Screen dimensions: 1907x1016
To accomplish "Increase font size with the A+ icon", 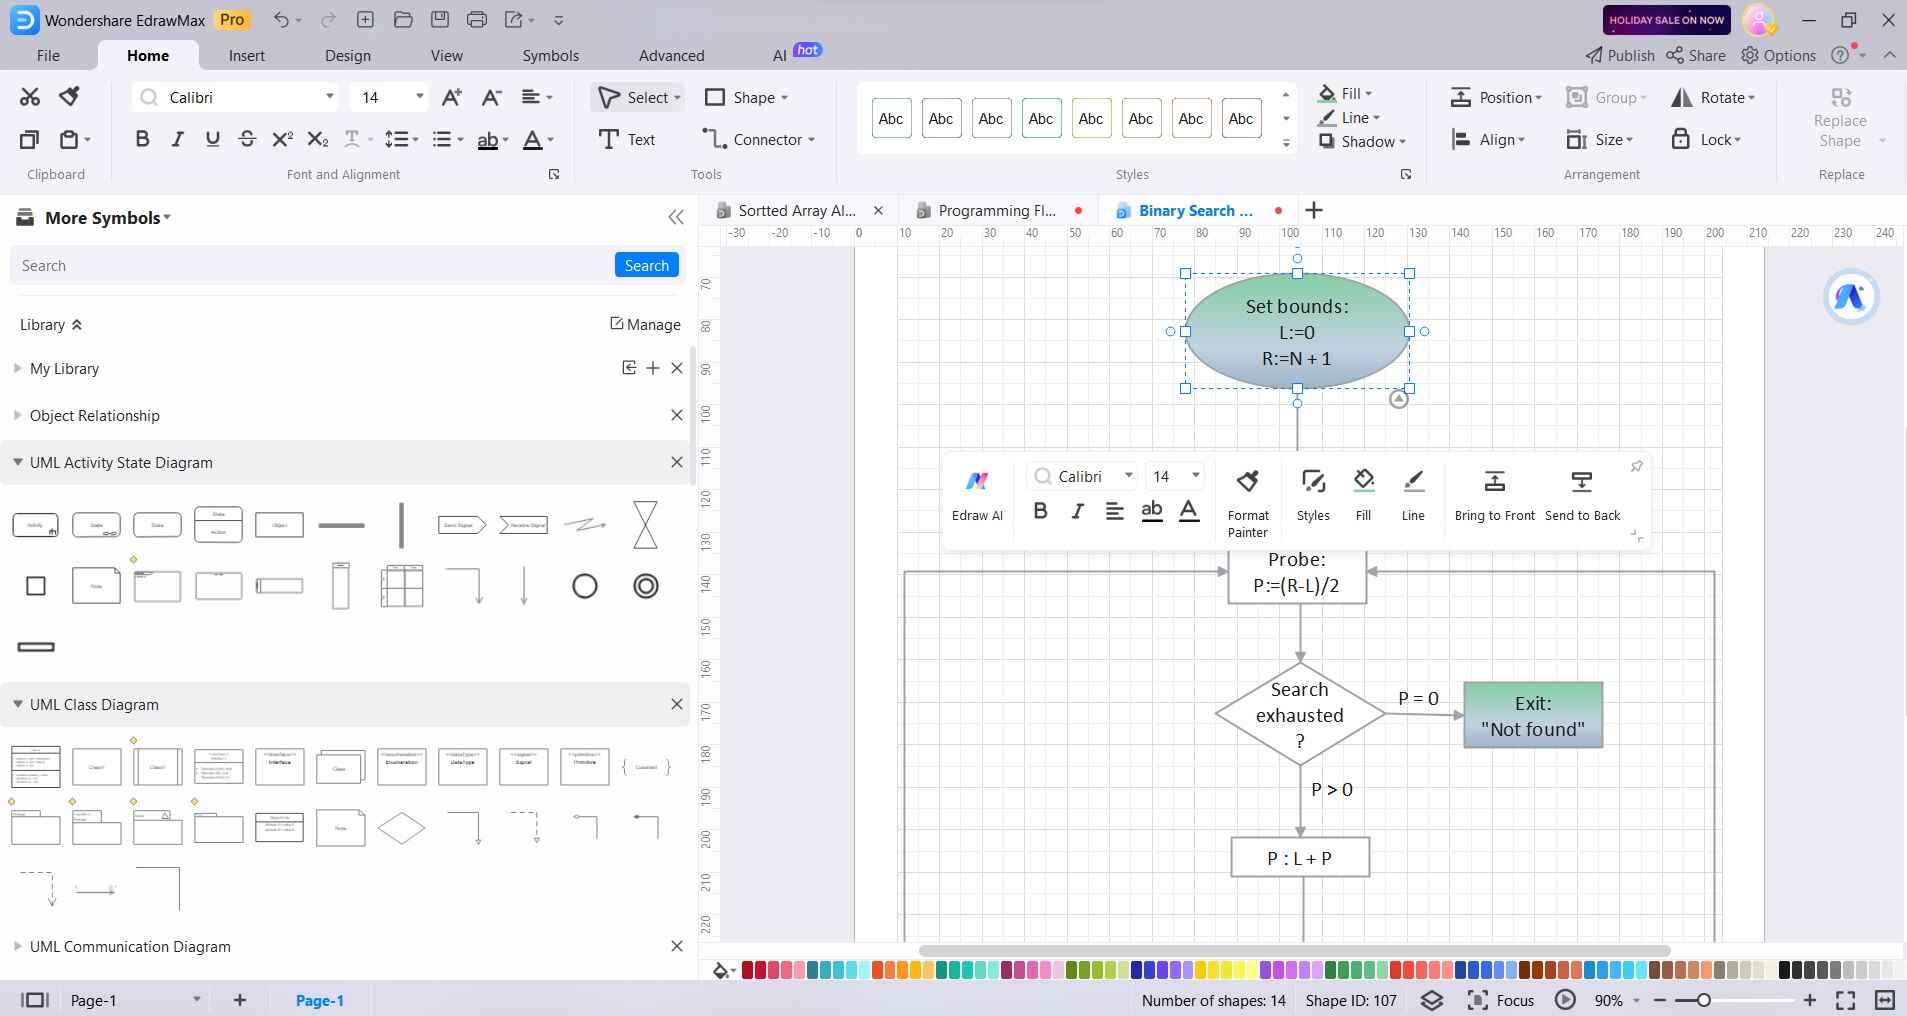I will click(452, 97).
